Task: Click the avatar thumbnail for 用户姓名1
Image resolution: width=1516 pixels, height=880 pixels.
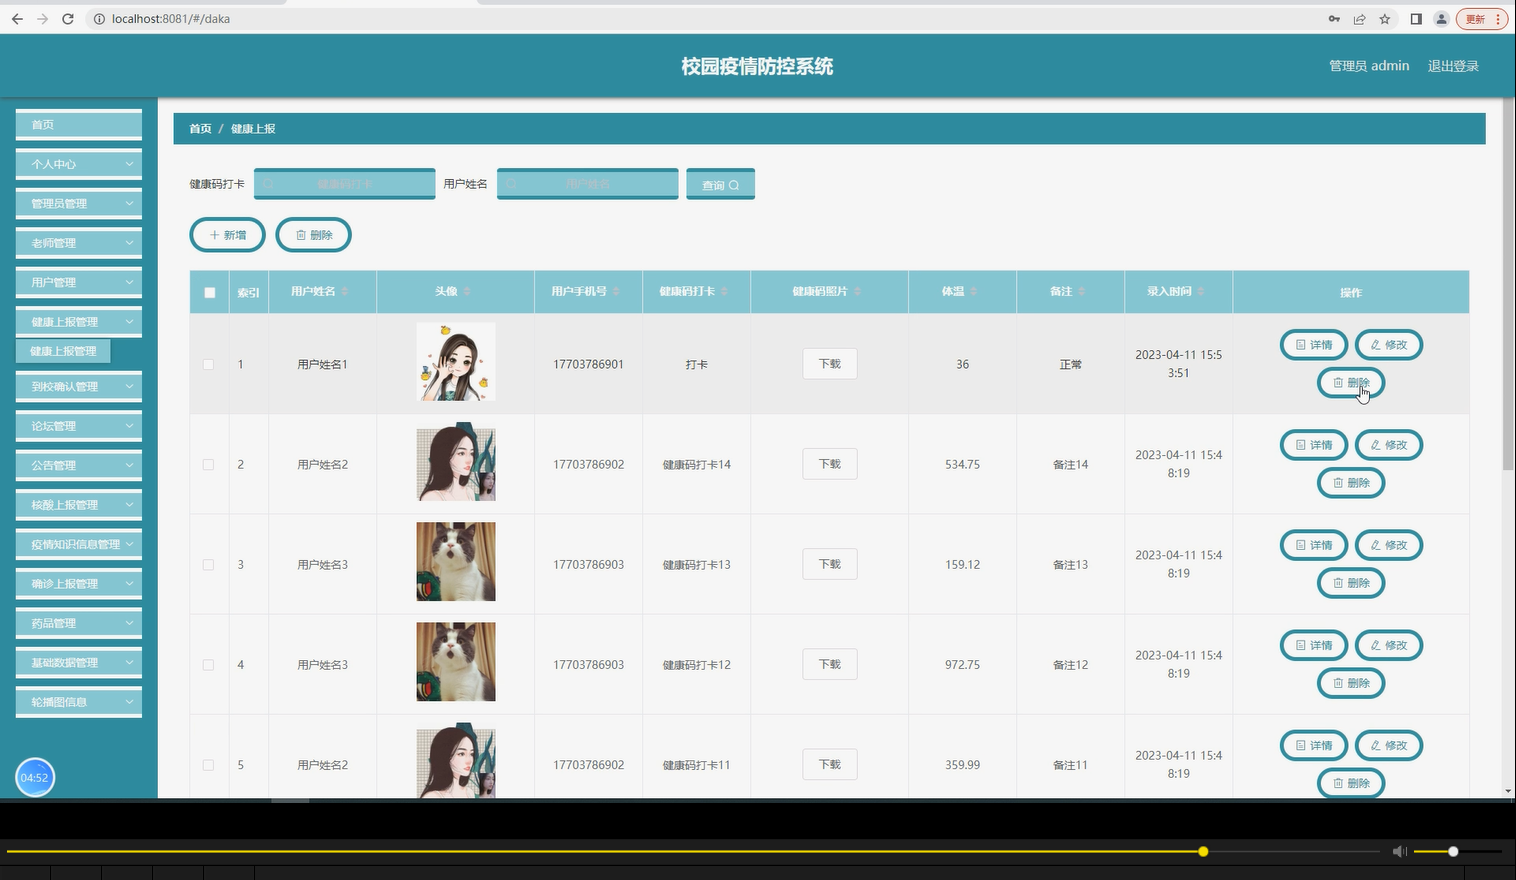Action: (456, 362)
